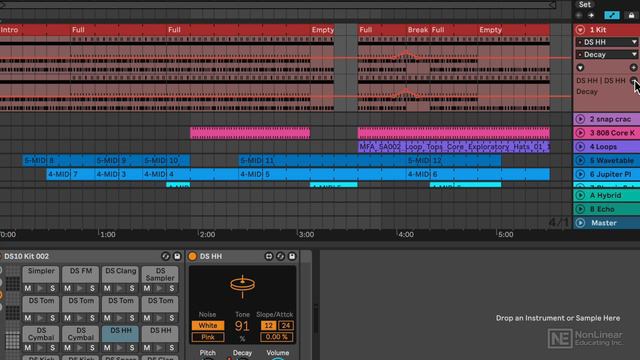The width and height of the screenshot is (640, 360).
Task: Toggle the DS HH device activator
Action: tap(192, 256)
